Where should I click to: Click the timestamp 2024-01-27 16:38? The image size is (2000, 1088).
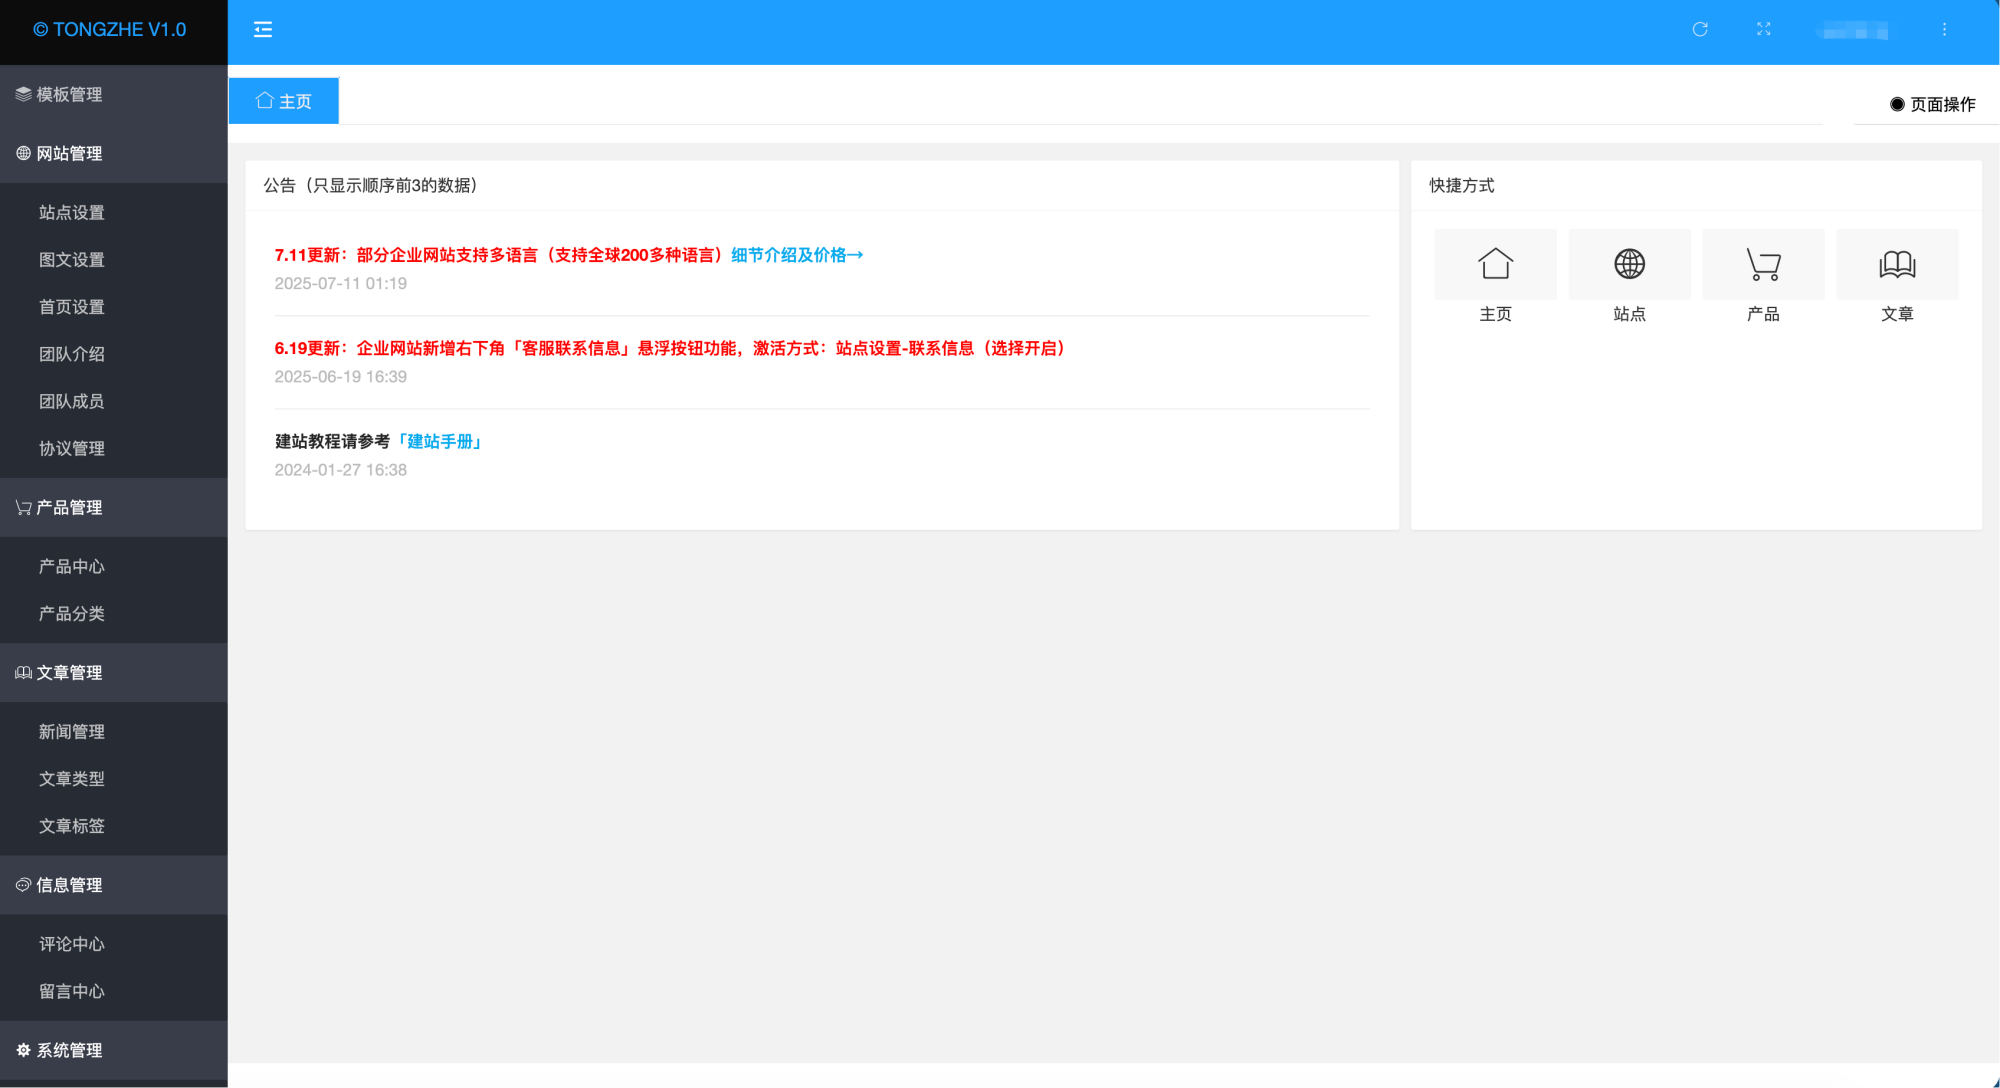pos(341,469)
